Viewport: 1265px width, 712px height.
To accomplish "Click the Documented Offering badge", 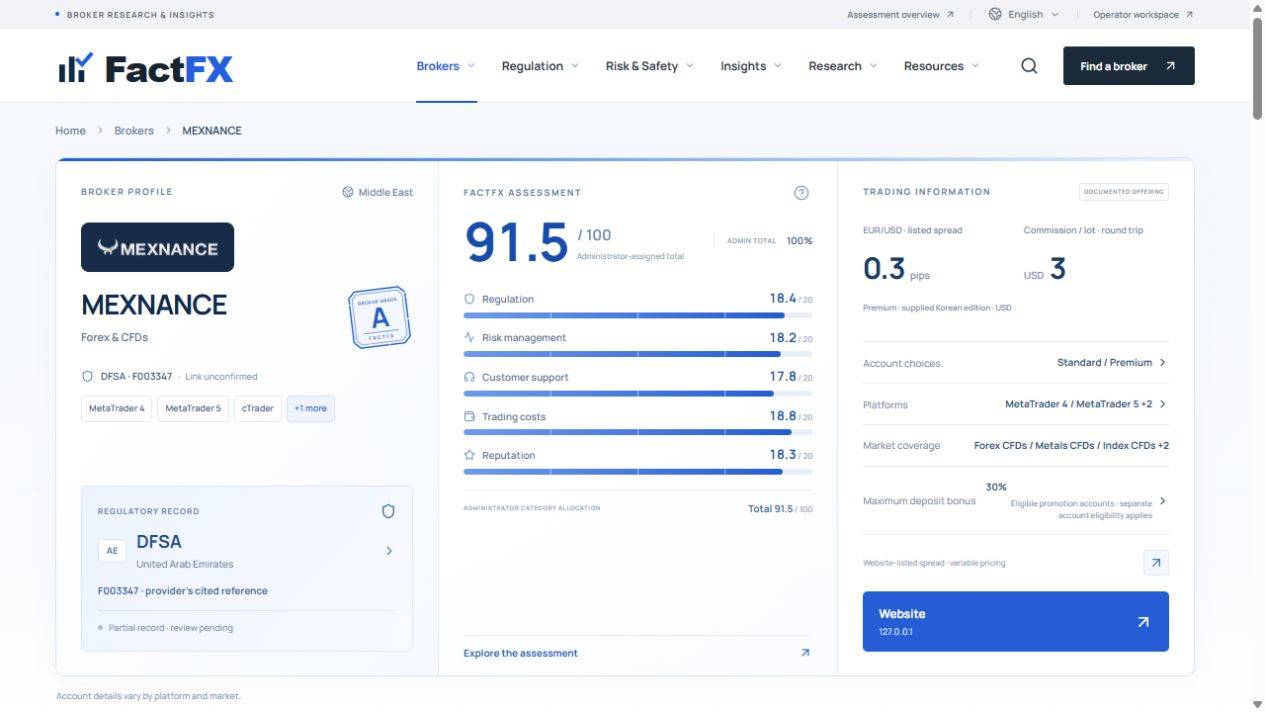I will (x=1124, y=192).
